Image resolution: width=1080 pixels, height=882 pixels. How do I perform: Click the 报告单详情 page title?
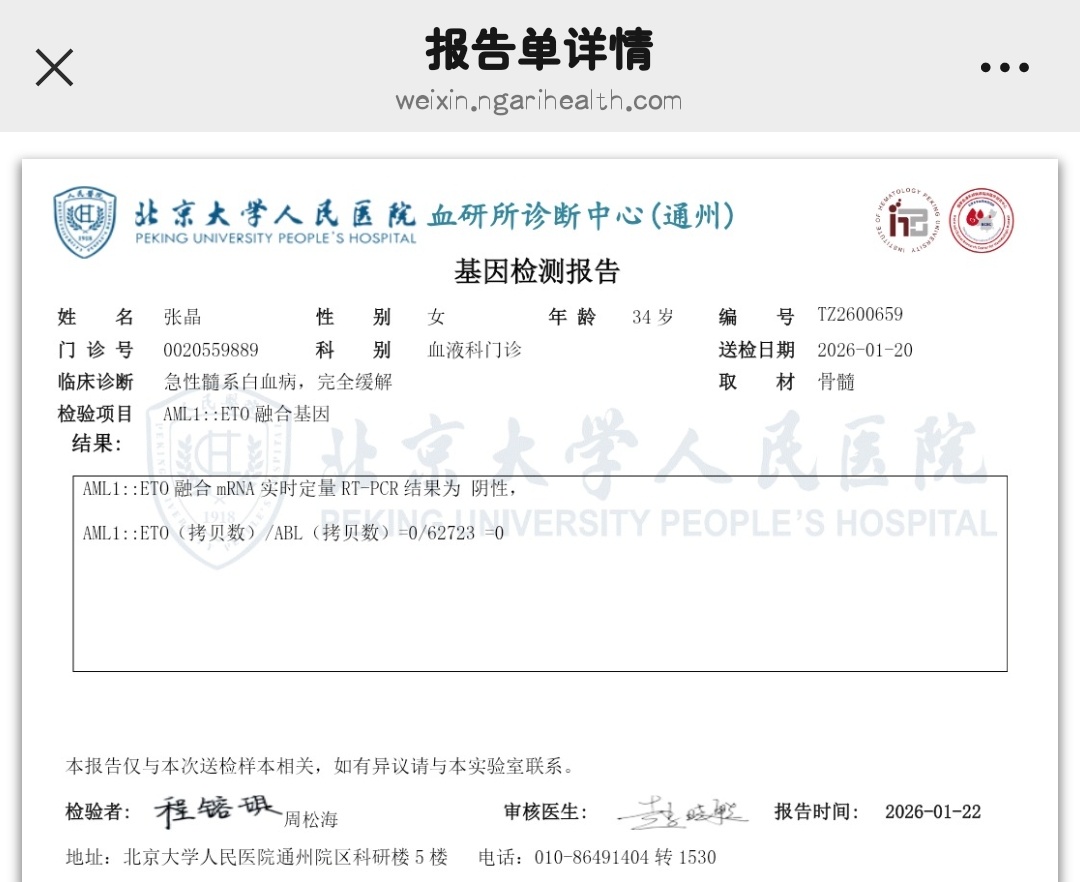[x=539, y=50]
